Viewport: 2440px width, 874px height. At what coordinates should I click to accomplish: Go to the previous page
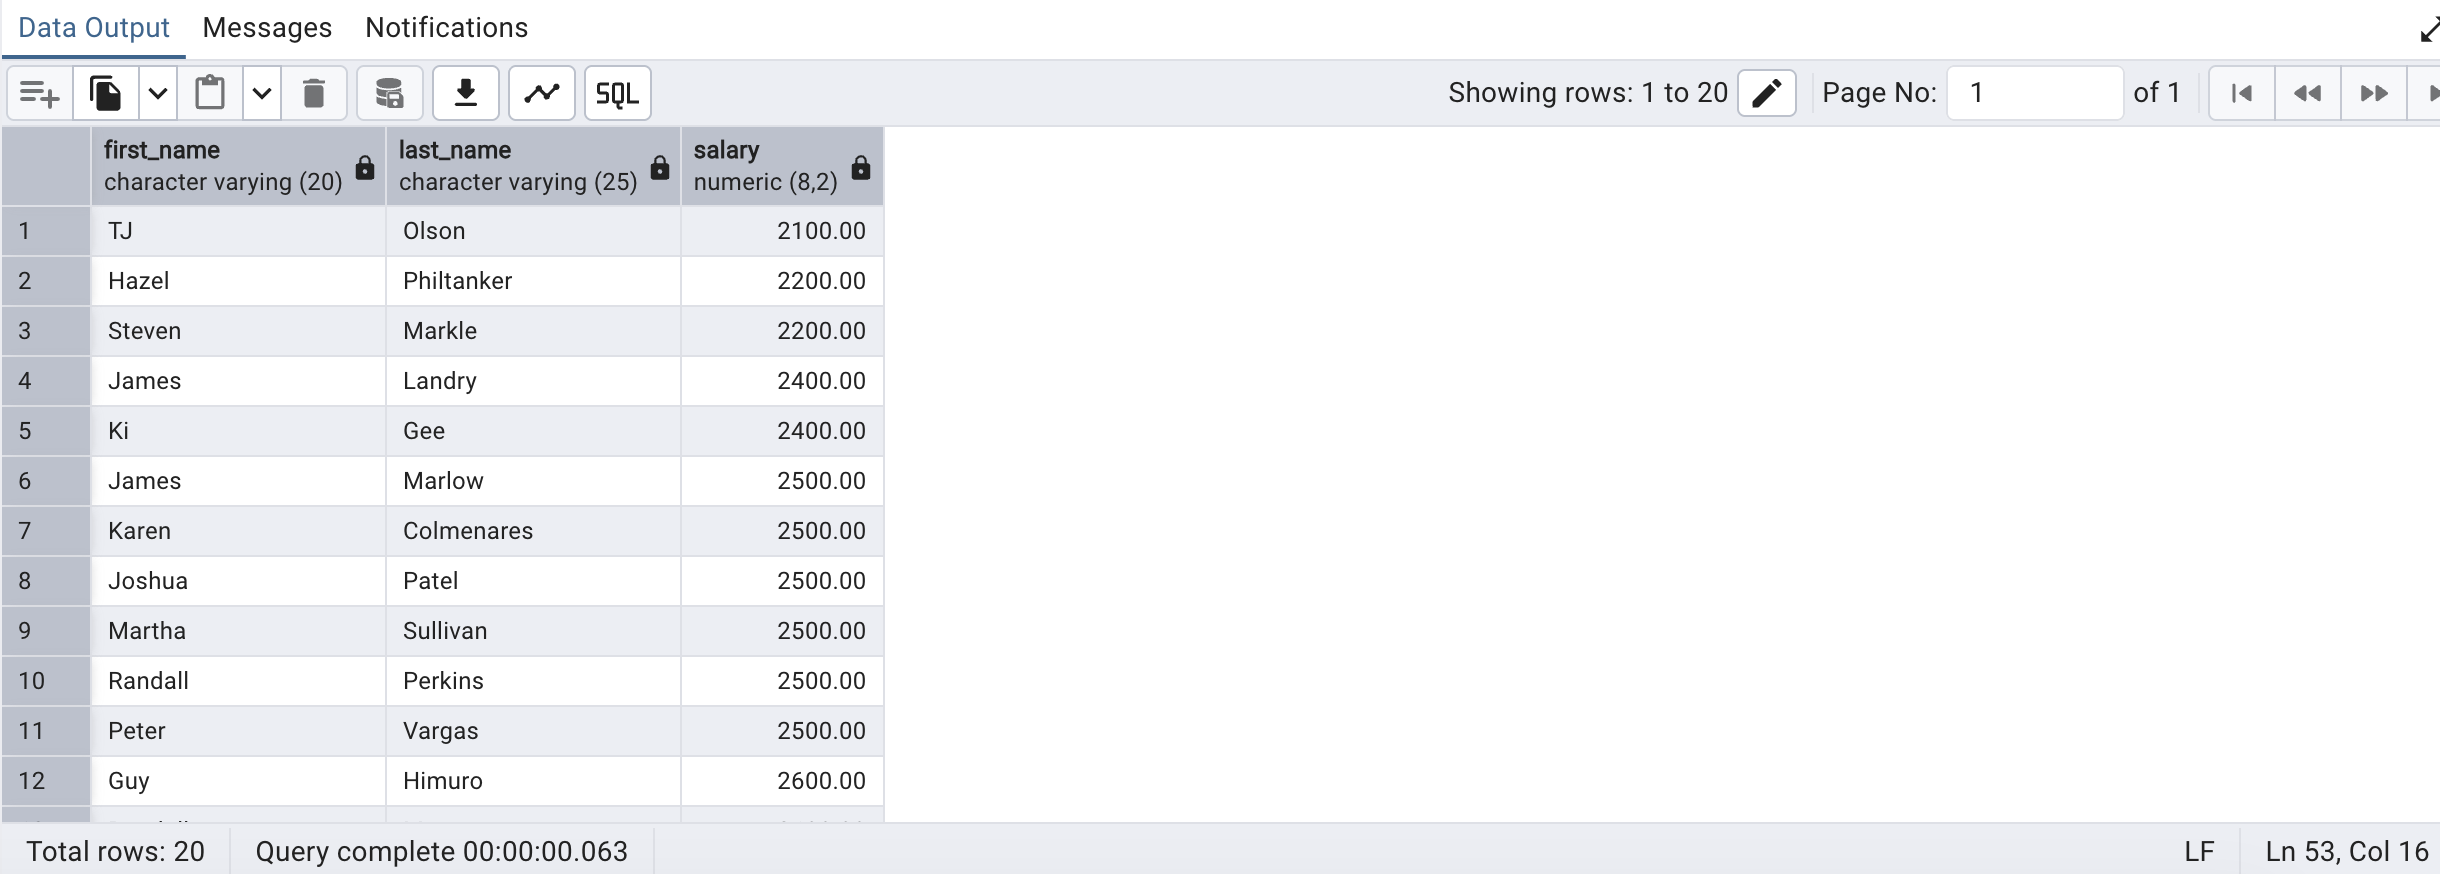coord(2308,93)
